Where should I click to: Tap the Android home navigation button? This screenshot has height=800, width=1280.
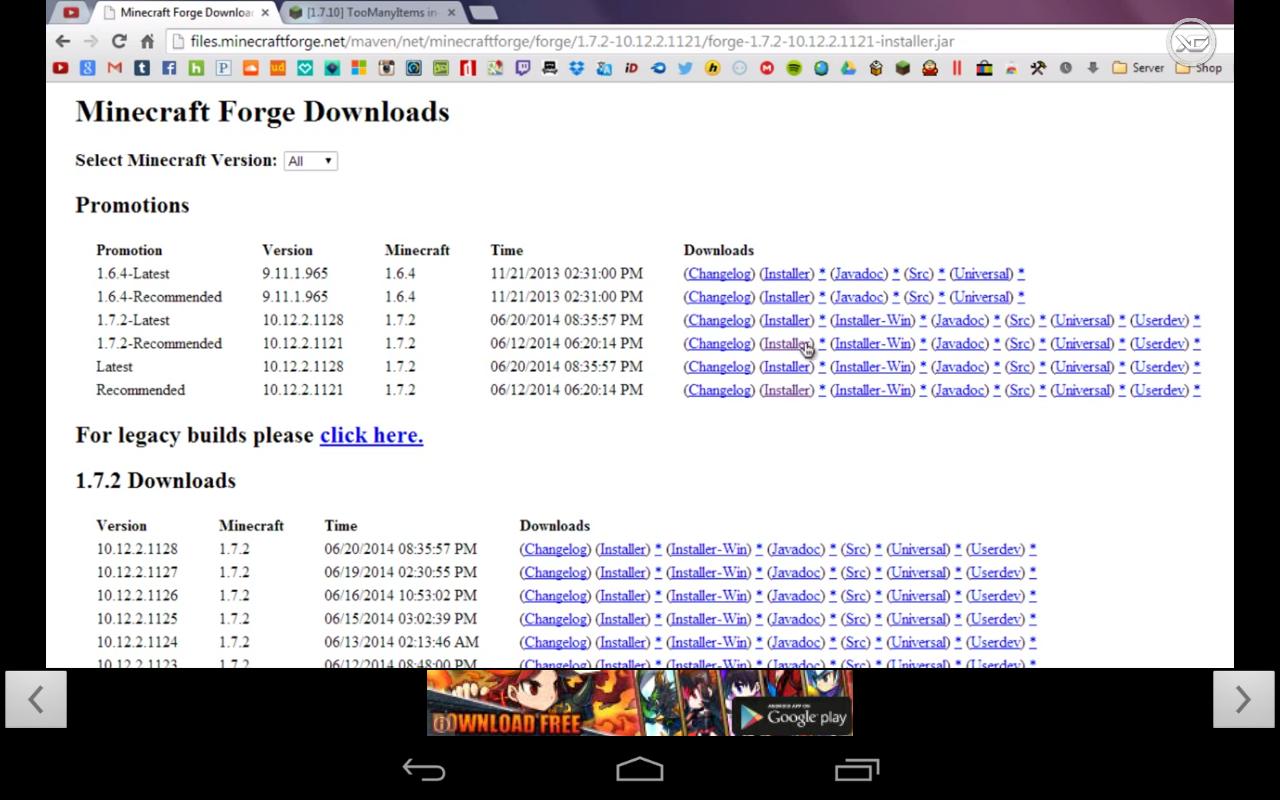(x=640, y=769)
